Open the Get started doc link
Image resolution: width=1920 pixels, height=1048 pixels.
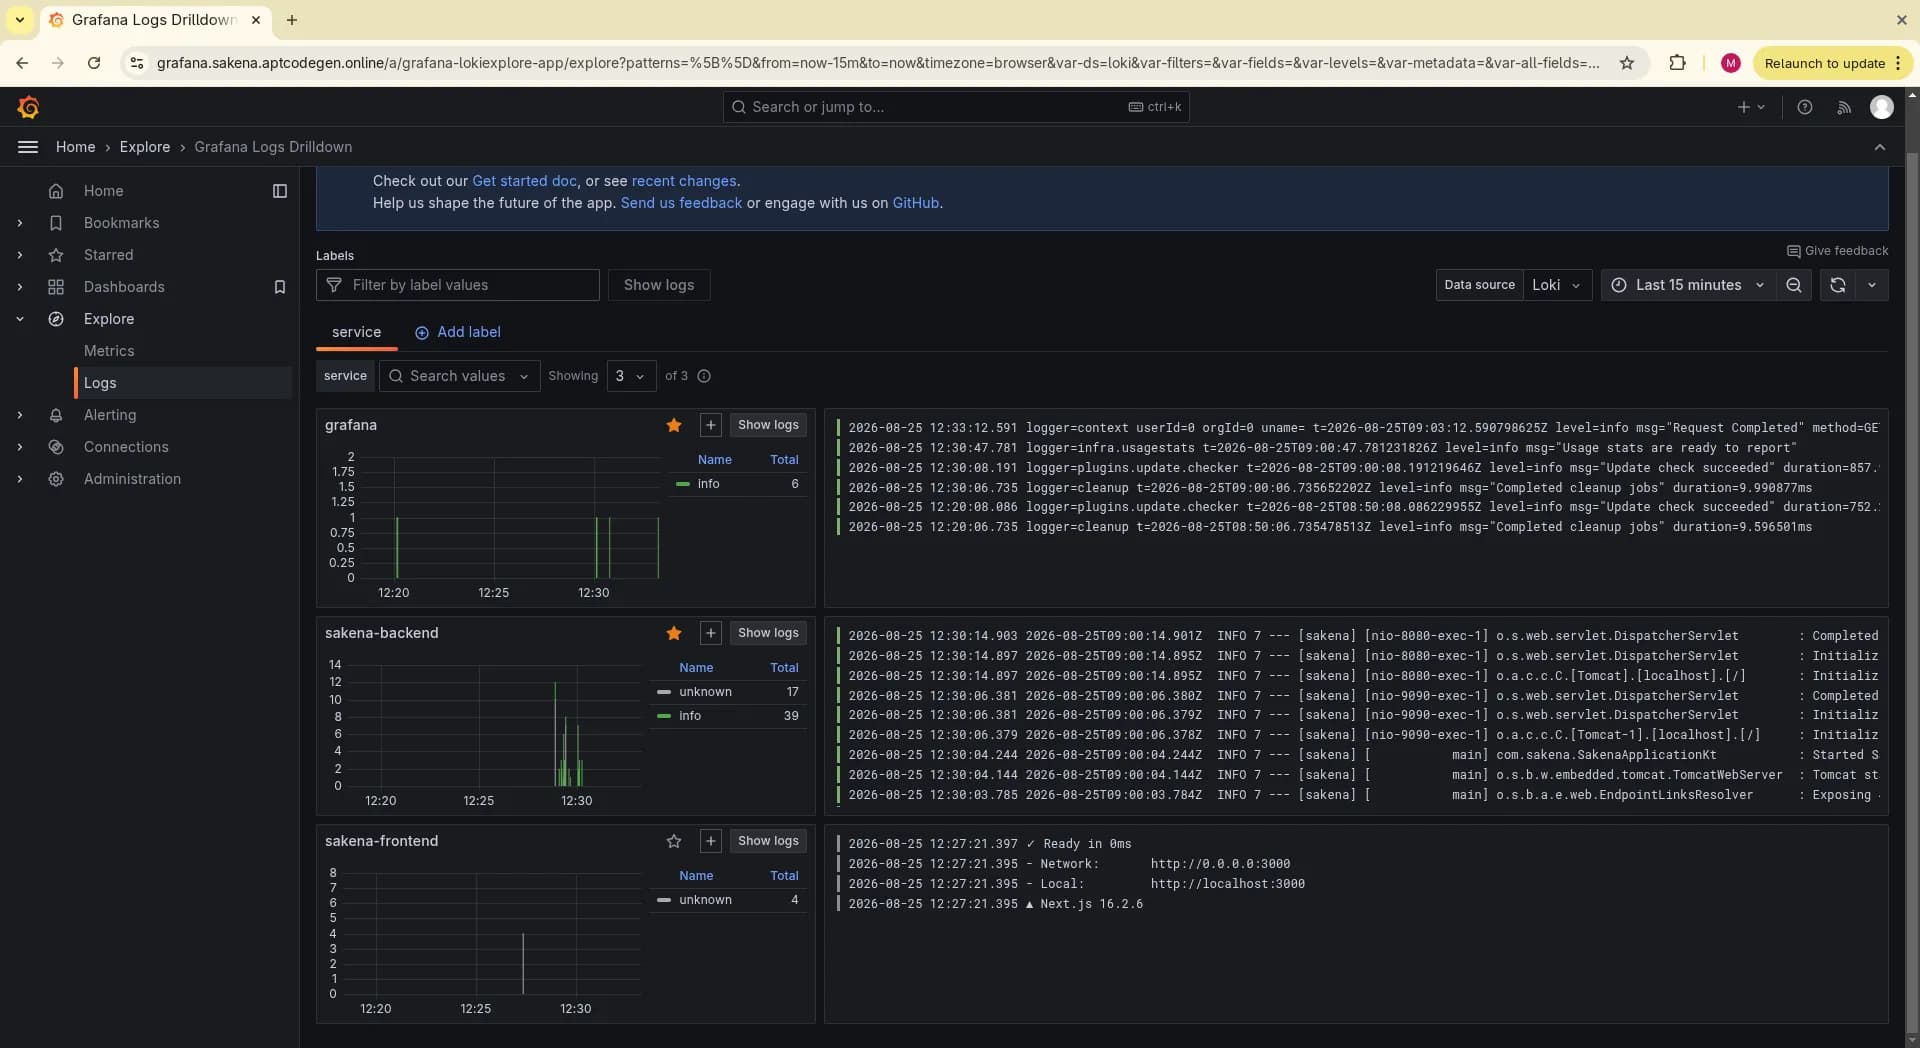[x=524, y=181]
